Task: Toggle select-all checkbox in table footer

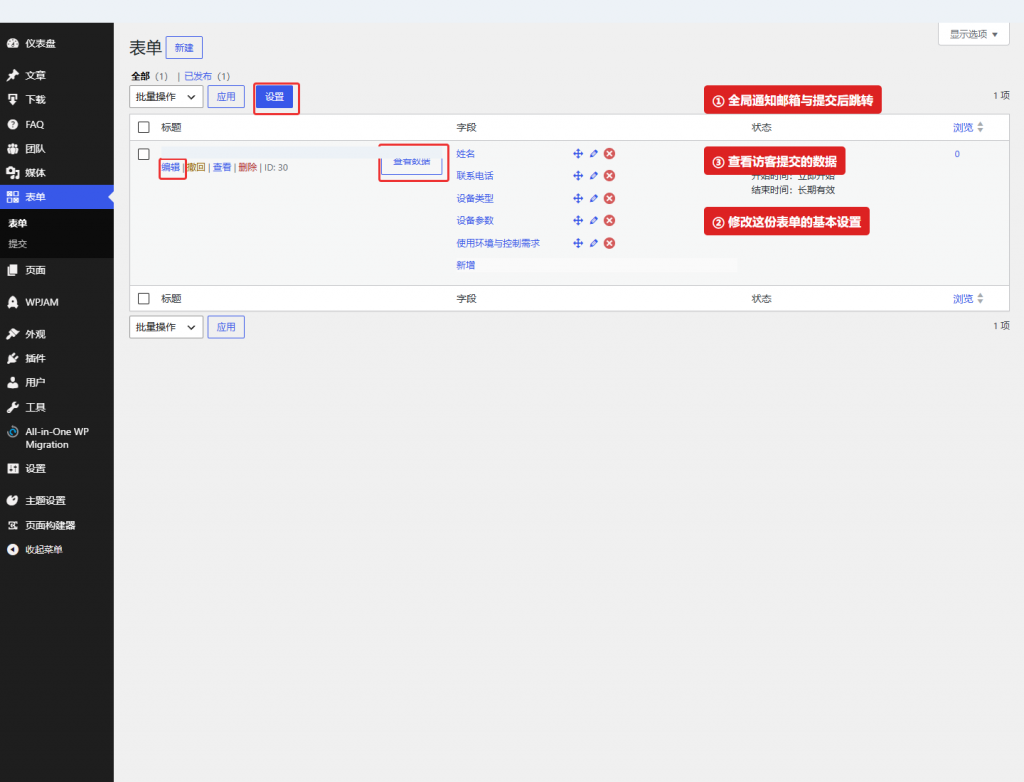Action: pyautogui.click(x=144, y=299)
